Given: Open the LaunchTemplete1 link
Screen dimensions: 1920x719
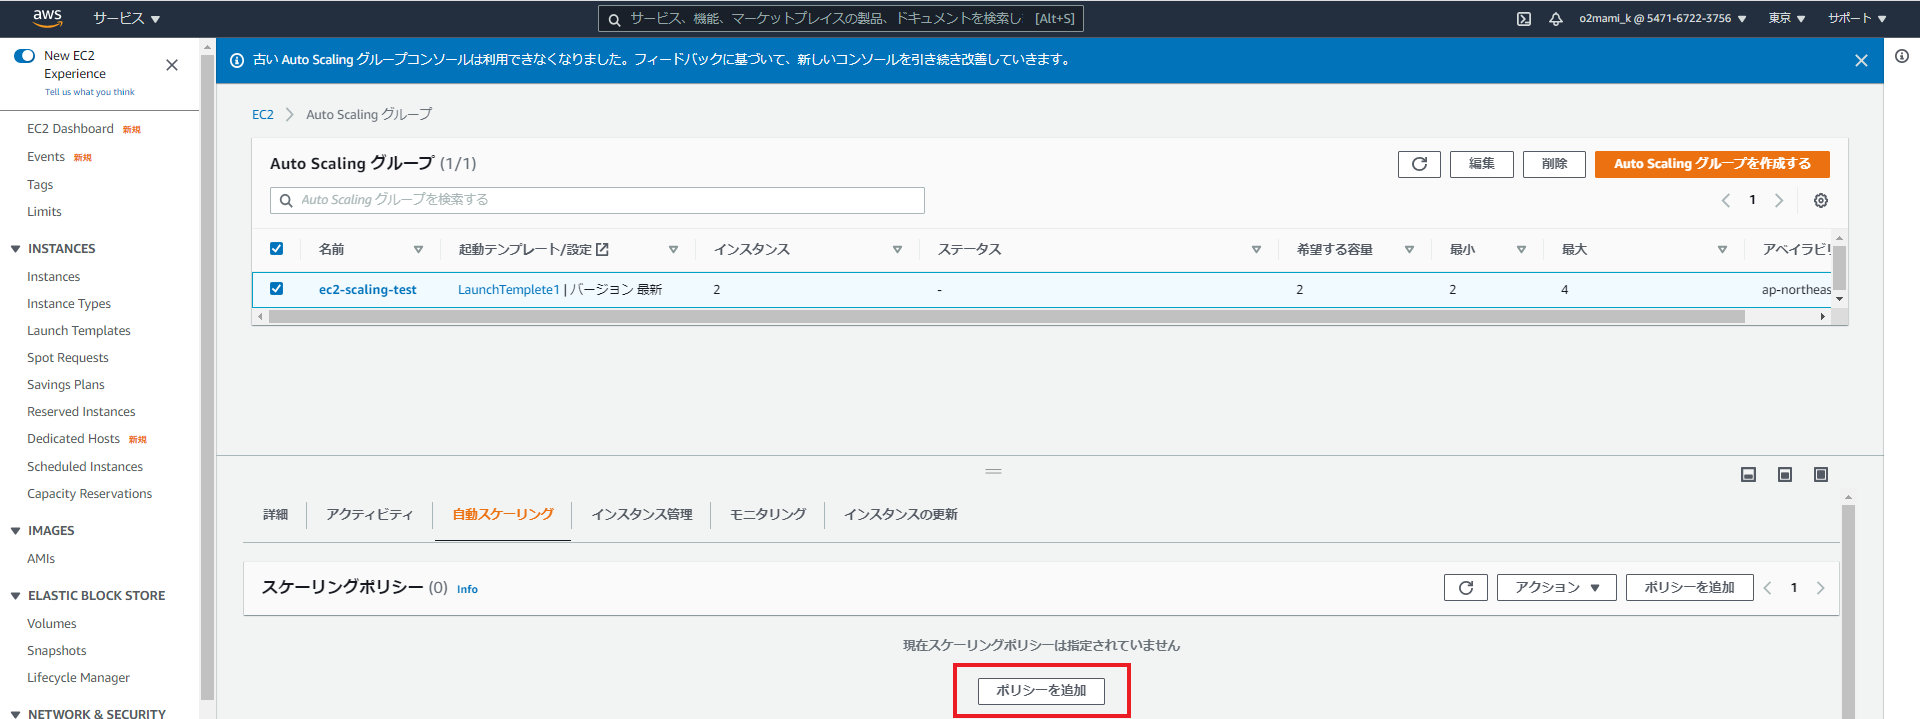Looking at the screenshot, I should tap(508, 290).
